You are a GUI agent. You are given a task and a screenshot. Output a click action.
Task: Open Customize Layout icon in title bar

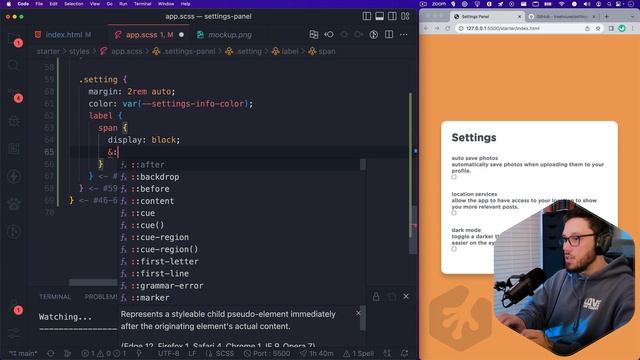click(x=405, y=16)
